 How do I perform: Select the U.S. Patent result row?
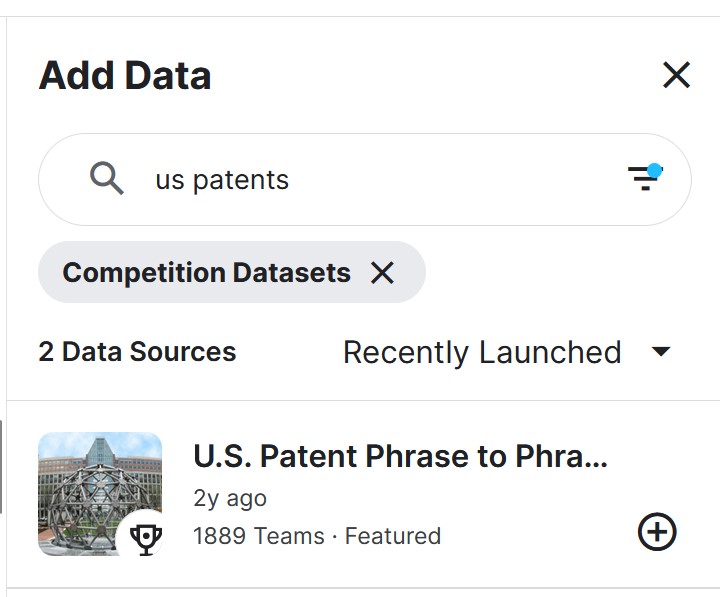[363, 494]
